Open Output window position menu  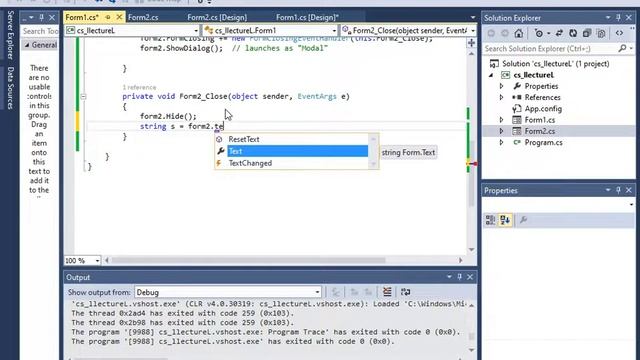[x=449, y=277]
